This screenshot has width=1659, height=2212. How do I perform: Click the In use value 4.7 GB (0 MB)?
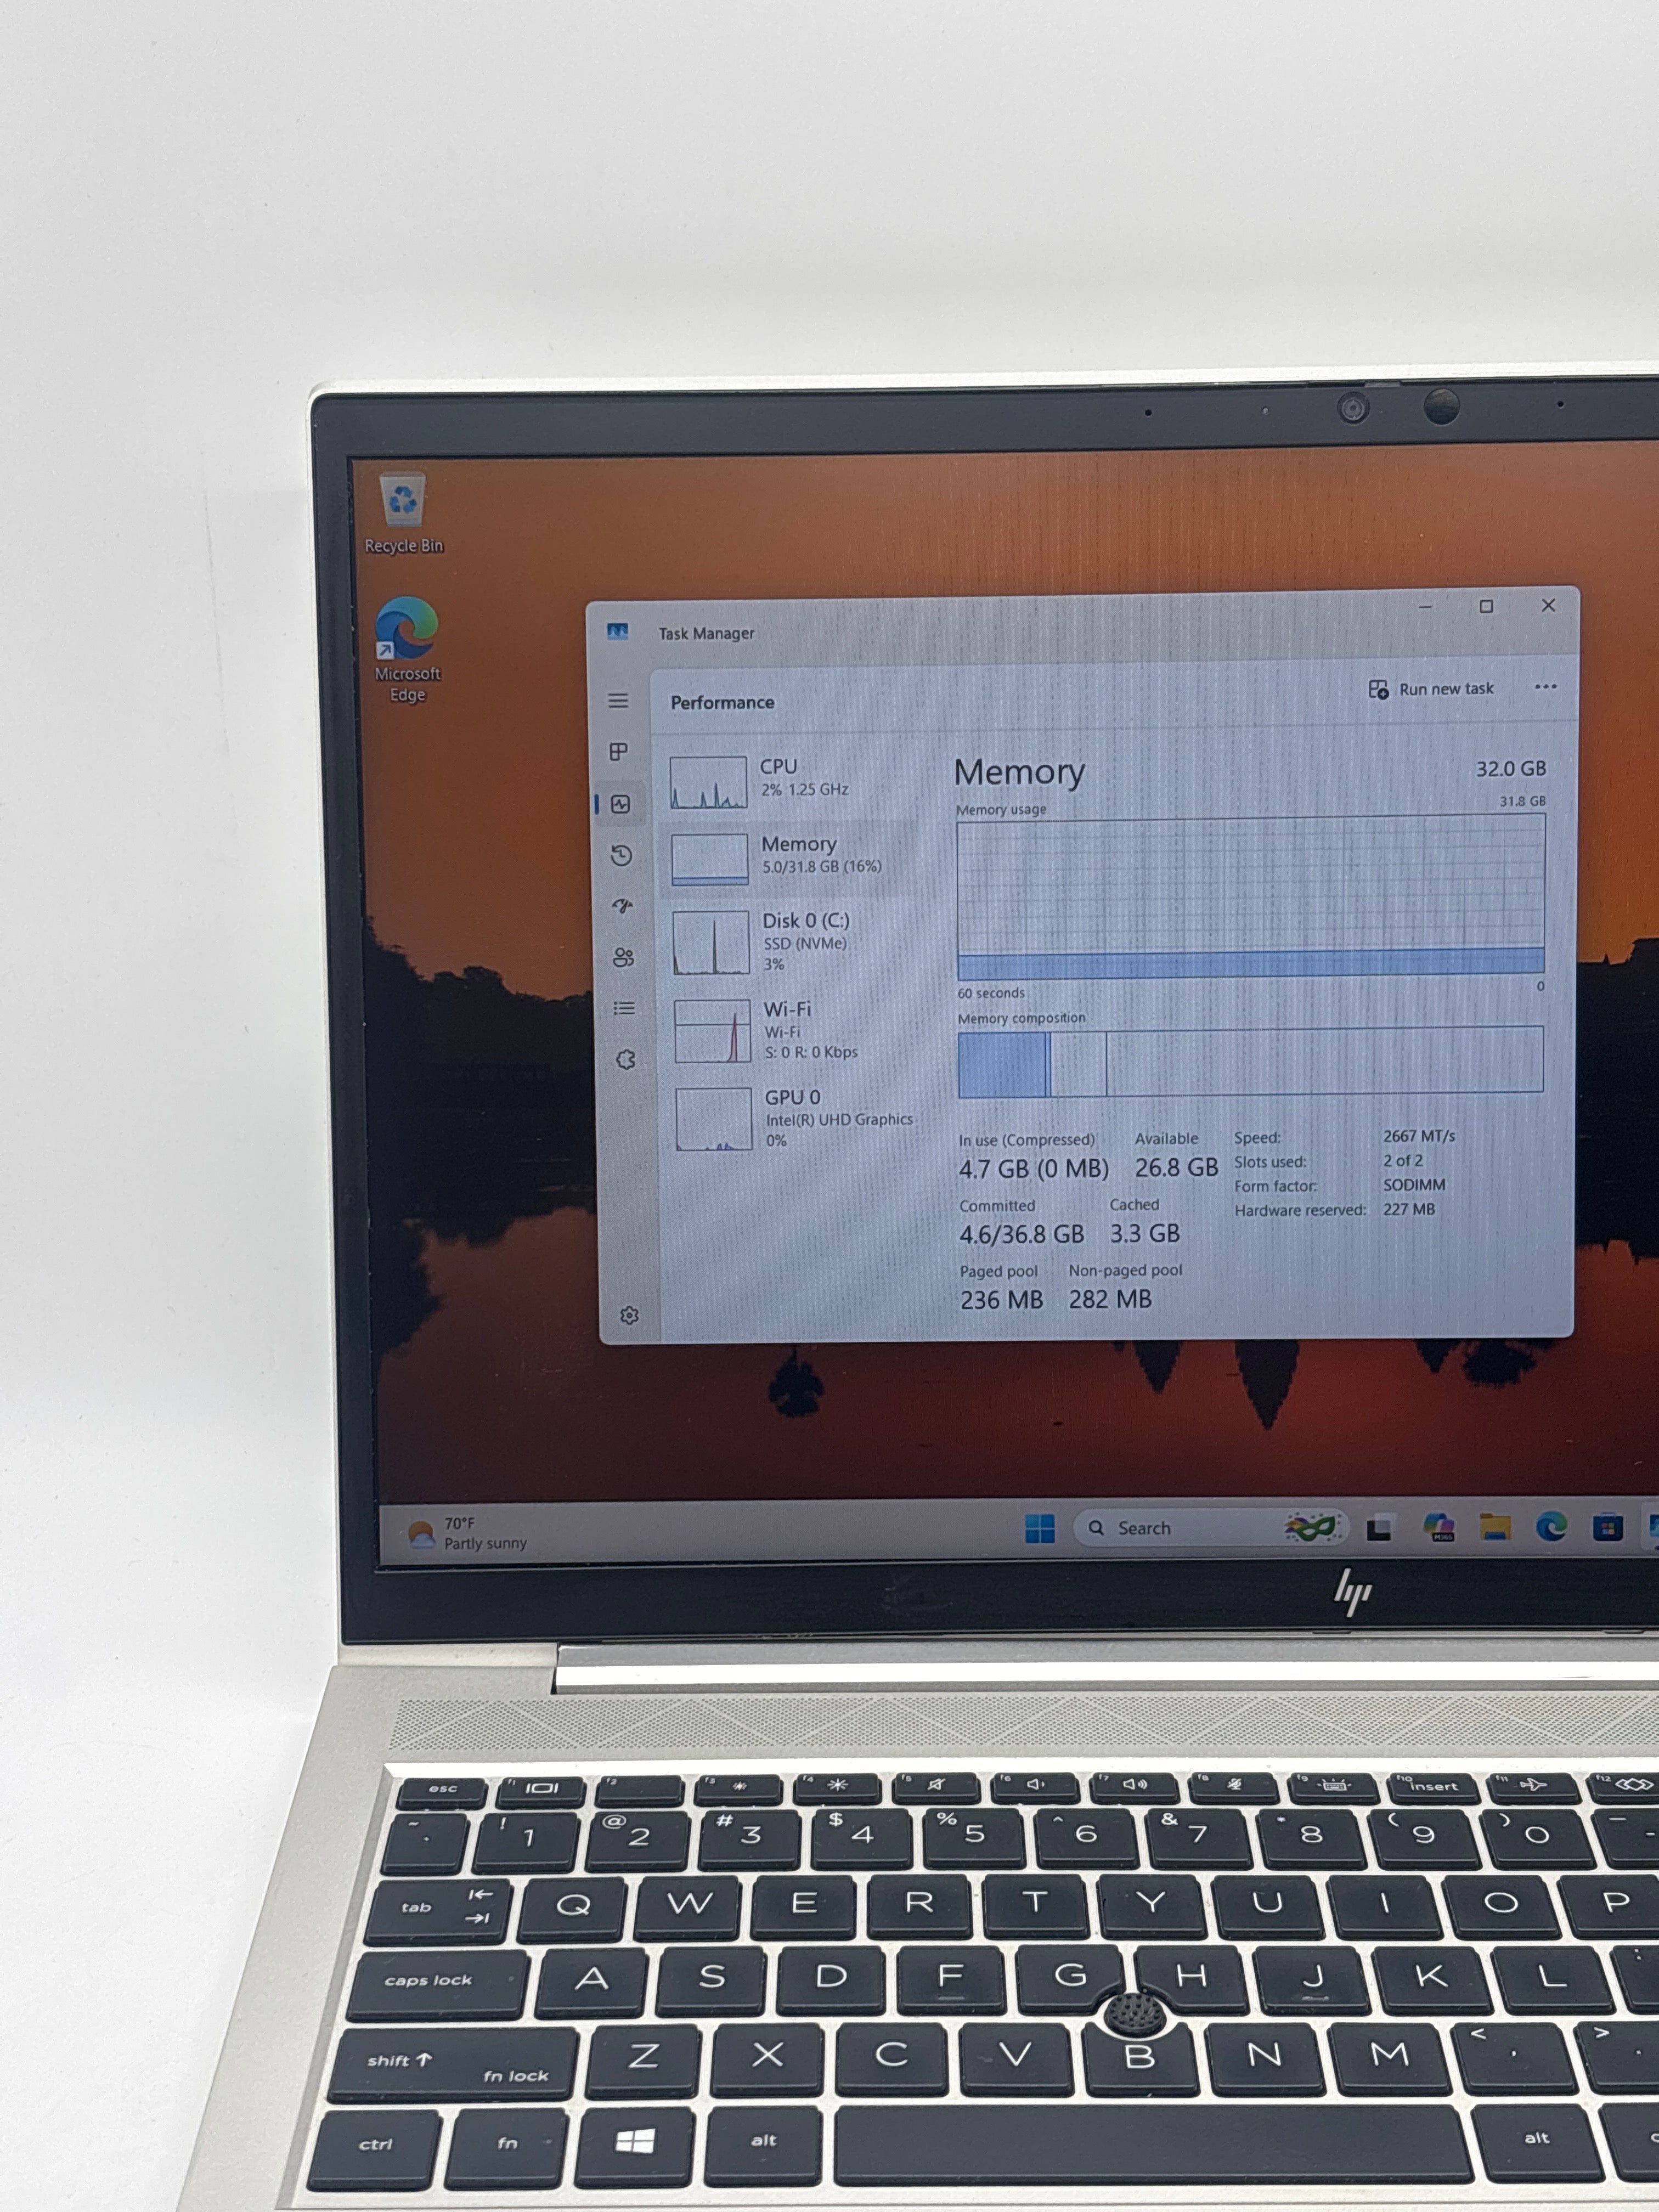point(1033,1168)
